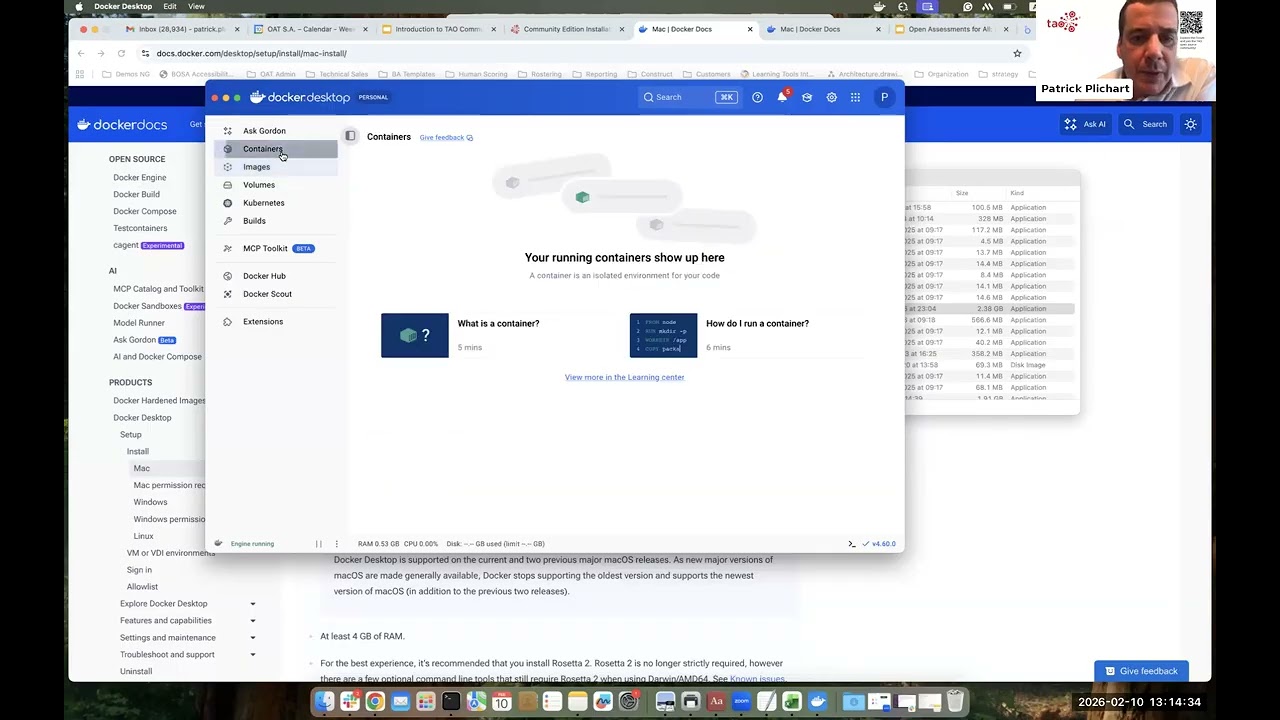Toggle docs theme with the sun icon
The height and width of the screenshot is (720, 1280).
(1190, 124)
